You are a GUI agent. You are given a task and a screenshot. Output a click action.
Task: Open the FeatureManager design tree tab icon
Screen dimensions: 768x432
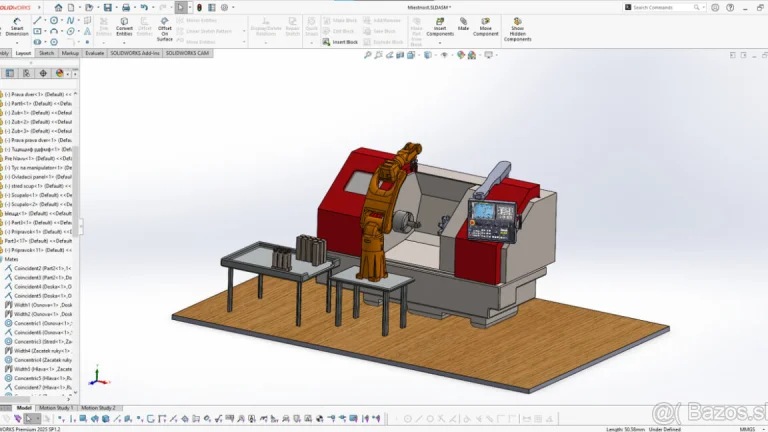click(x=10, y=73)
